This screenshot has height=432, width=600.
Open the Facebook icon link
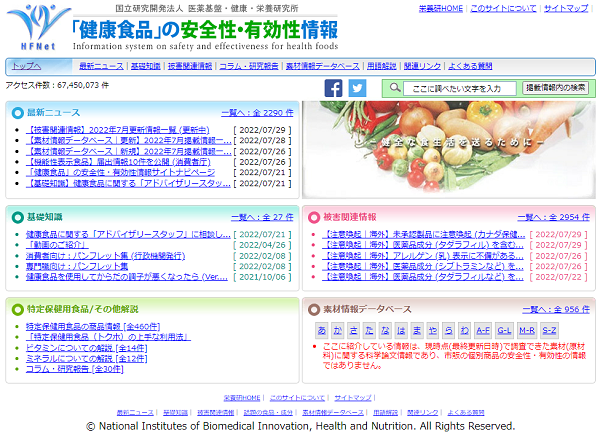coord(333,88)
